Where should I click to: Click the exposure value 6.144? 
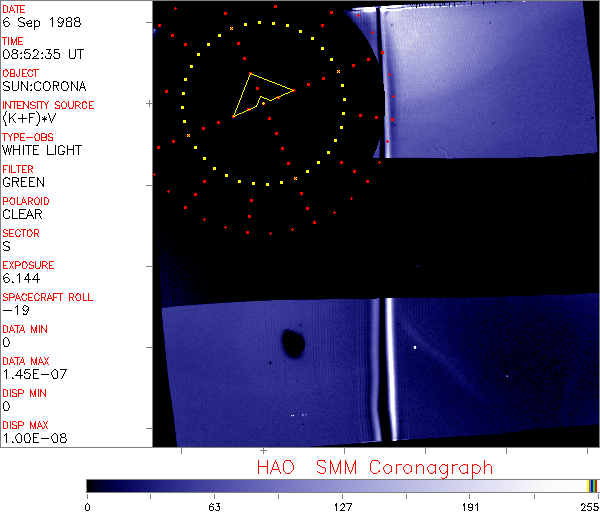20,278
